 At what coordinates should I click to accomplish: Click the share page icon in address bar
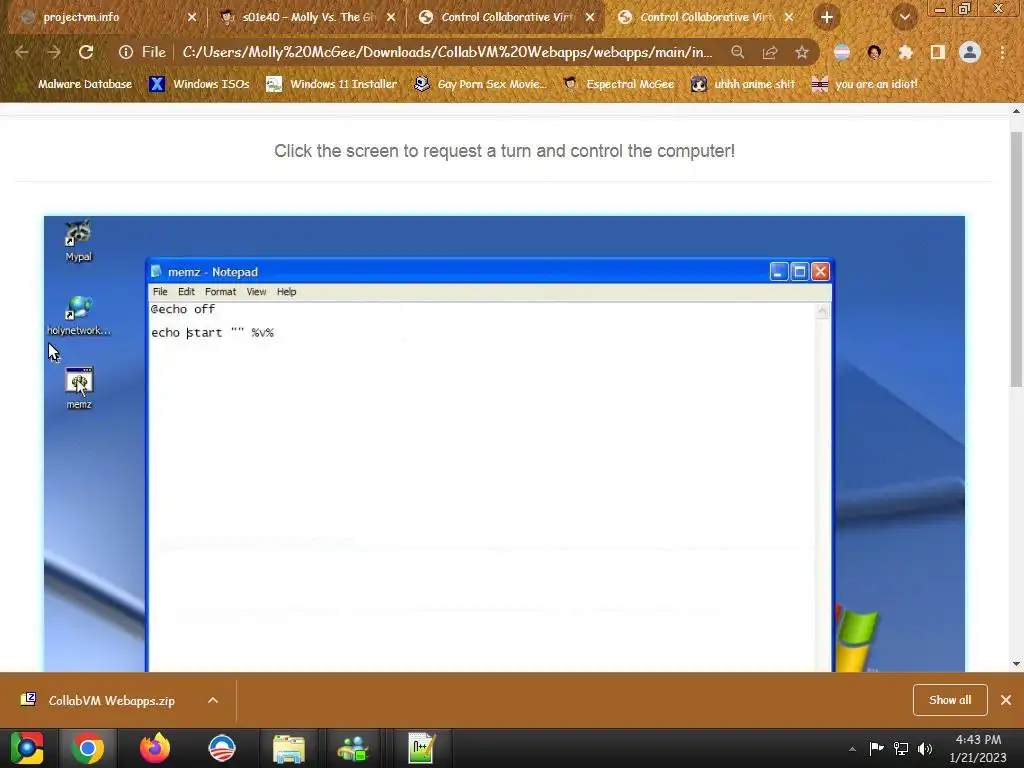(x=769, y=52)
